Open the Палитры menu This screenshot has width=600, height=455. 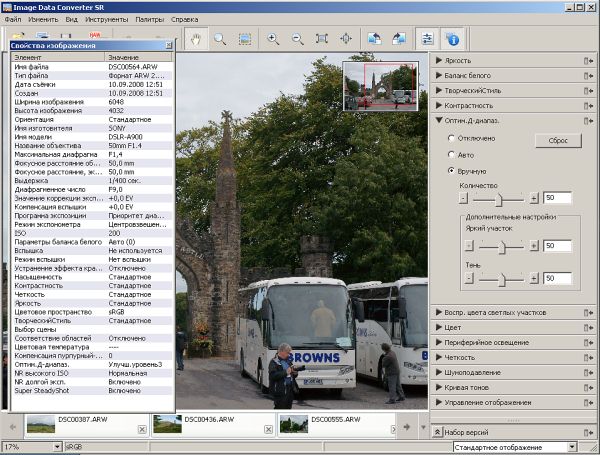[150, 19]
